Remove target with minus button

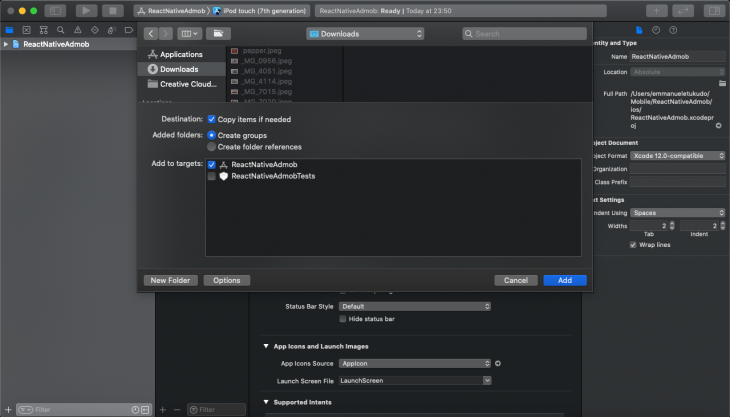(x=177, y=410)
